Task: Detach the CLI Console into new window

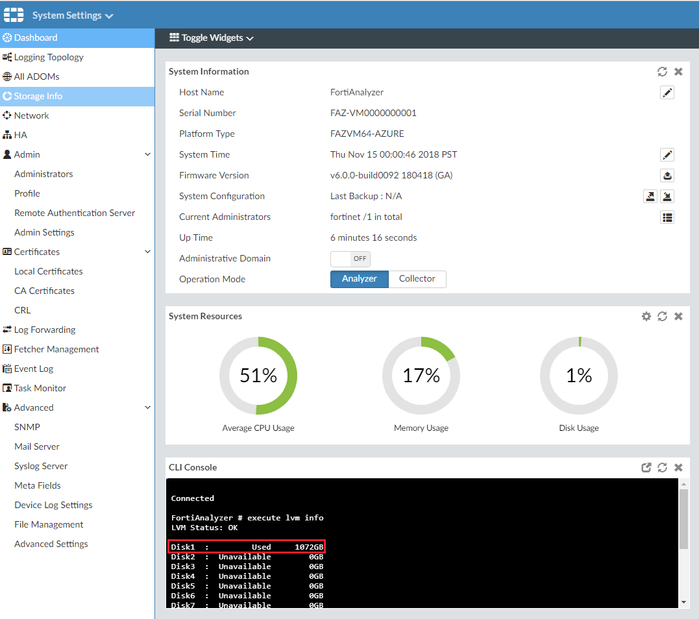Action: [x=646, y=467]
